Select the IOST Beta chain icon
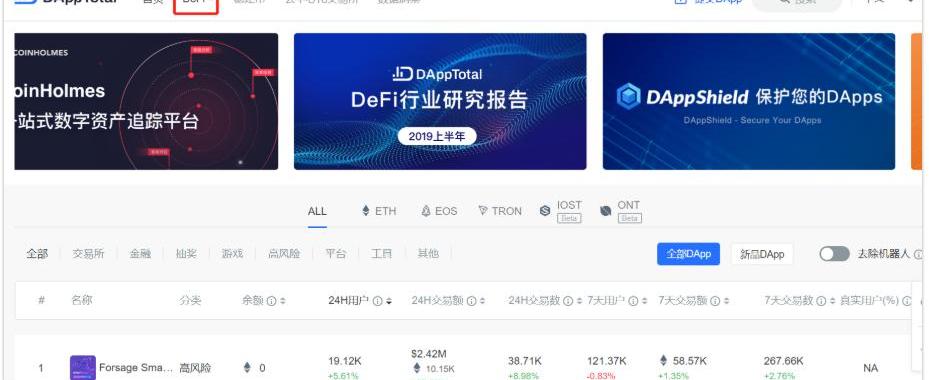 point(545,211)
